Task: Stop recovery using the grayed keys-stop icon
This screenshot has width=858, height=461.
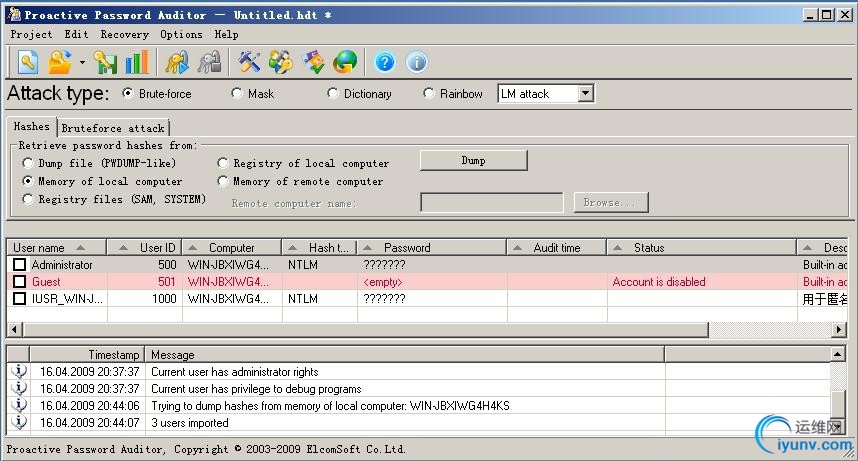Action: tap(210, 62)
